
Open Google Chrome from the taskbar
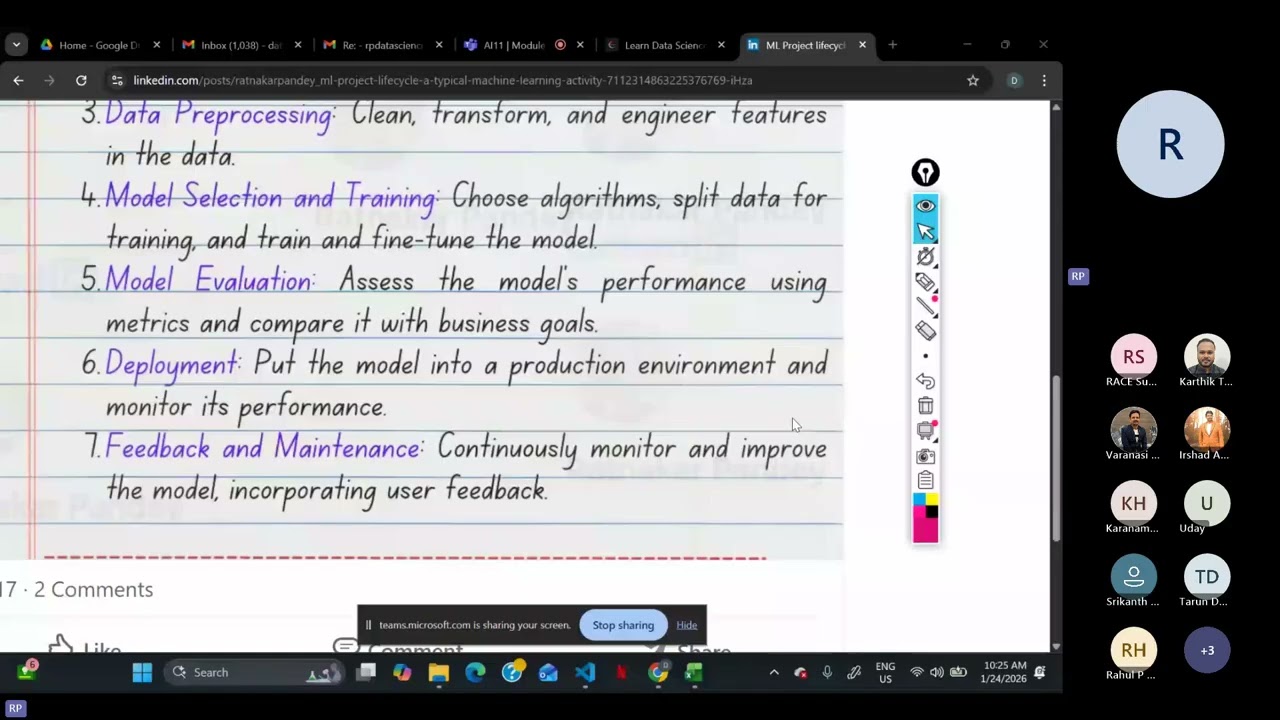click(x=658, y=673)
